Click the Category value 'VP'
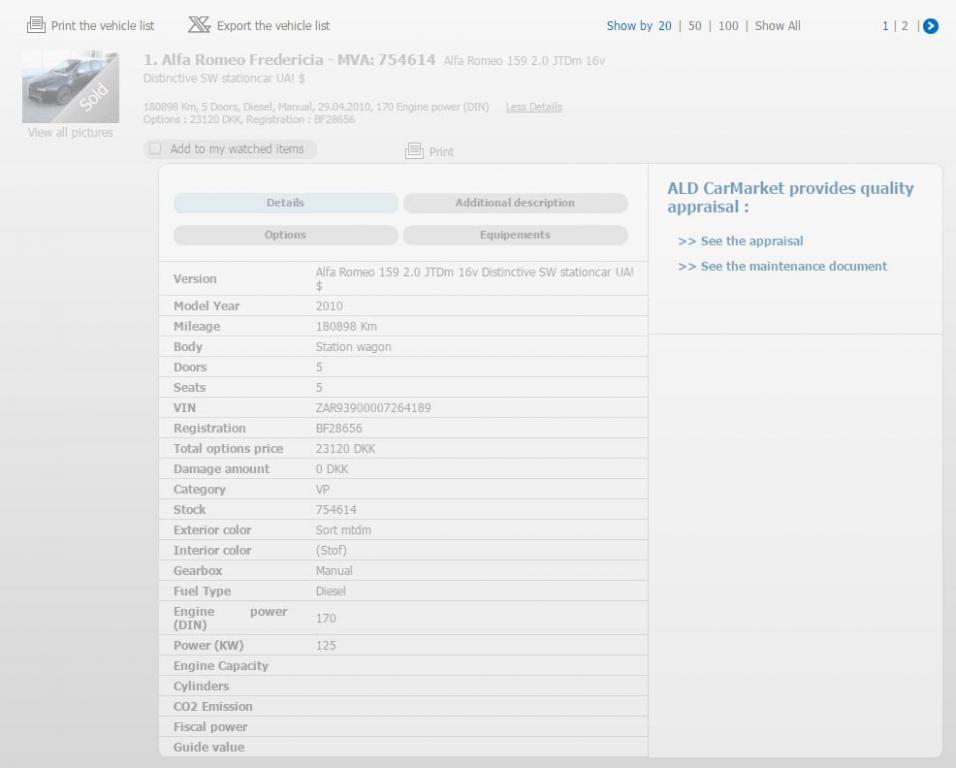Viewport: 956px width, 768px height. (323, 489)
